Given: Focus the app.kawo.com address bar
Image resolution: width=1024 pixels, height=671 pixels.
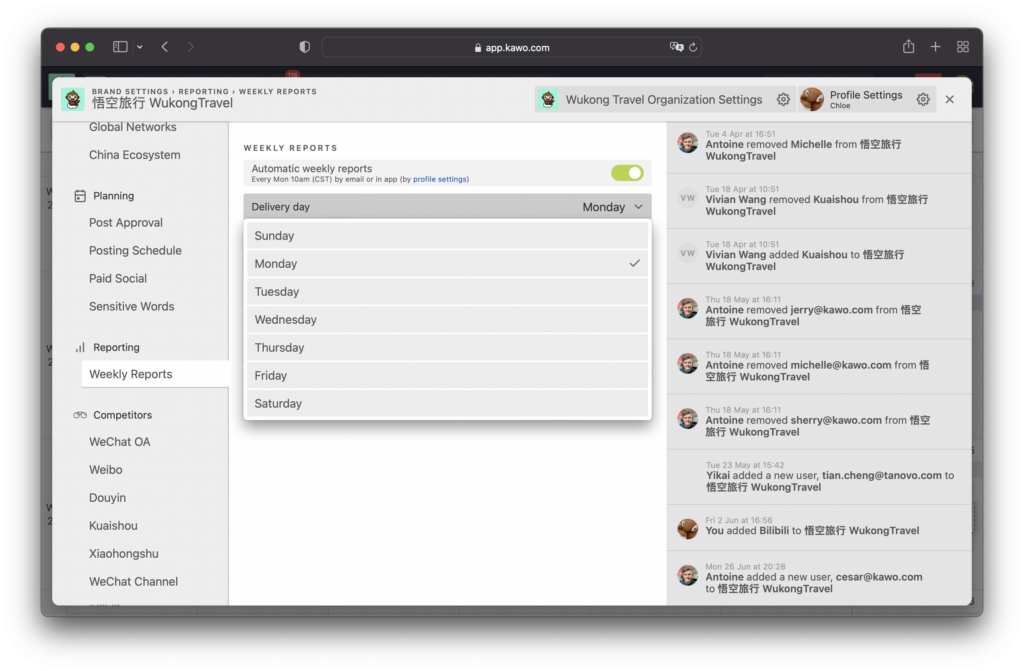Looking at the screenshot, I should pos(512,47).
